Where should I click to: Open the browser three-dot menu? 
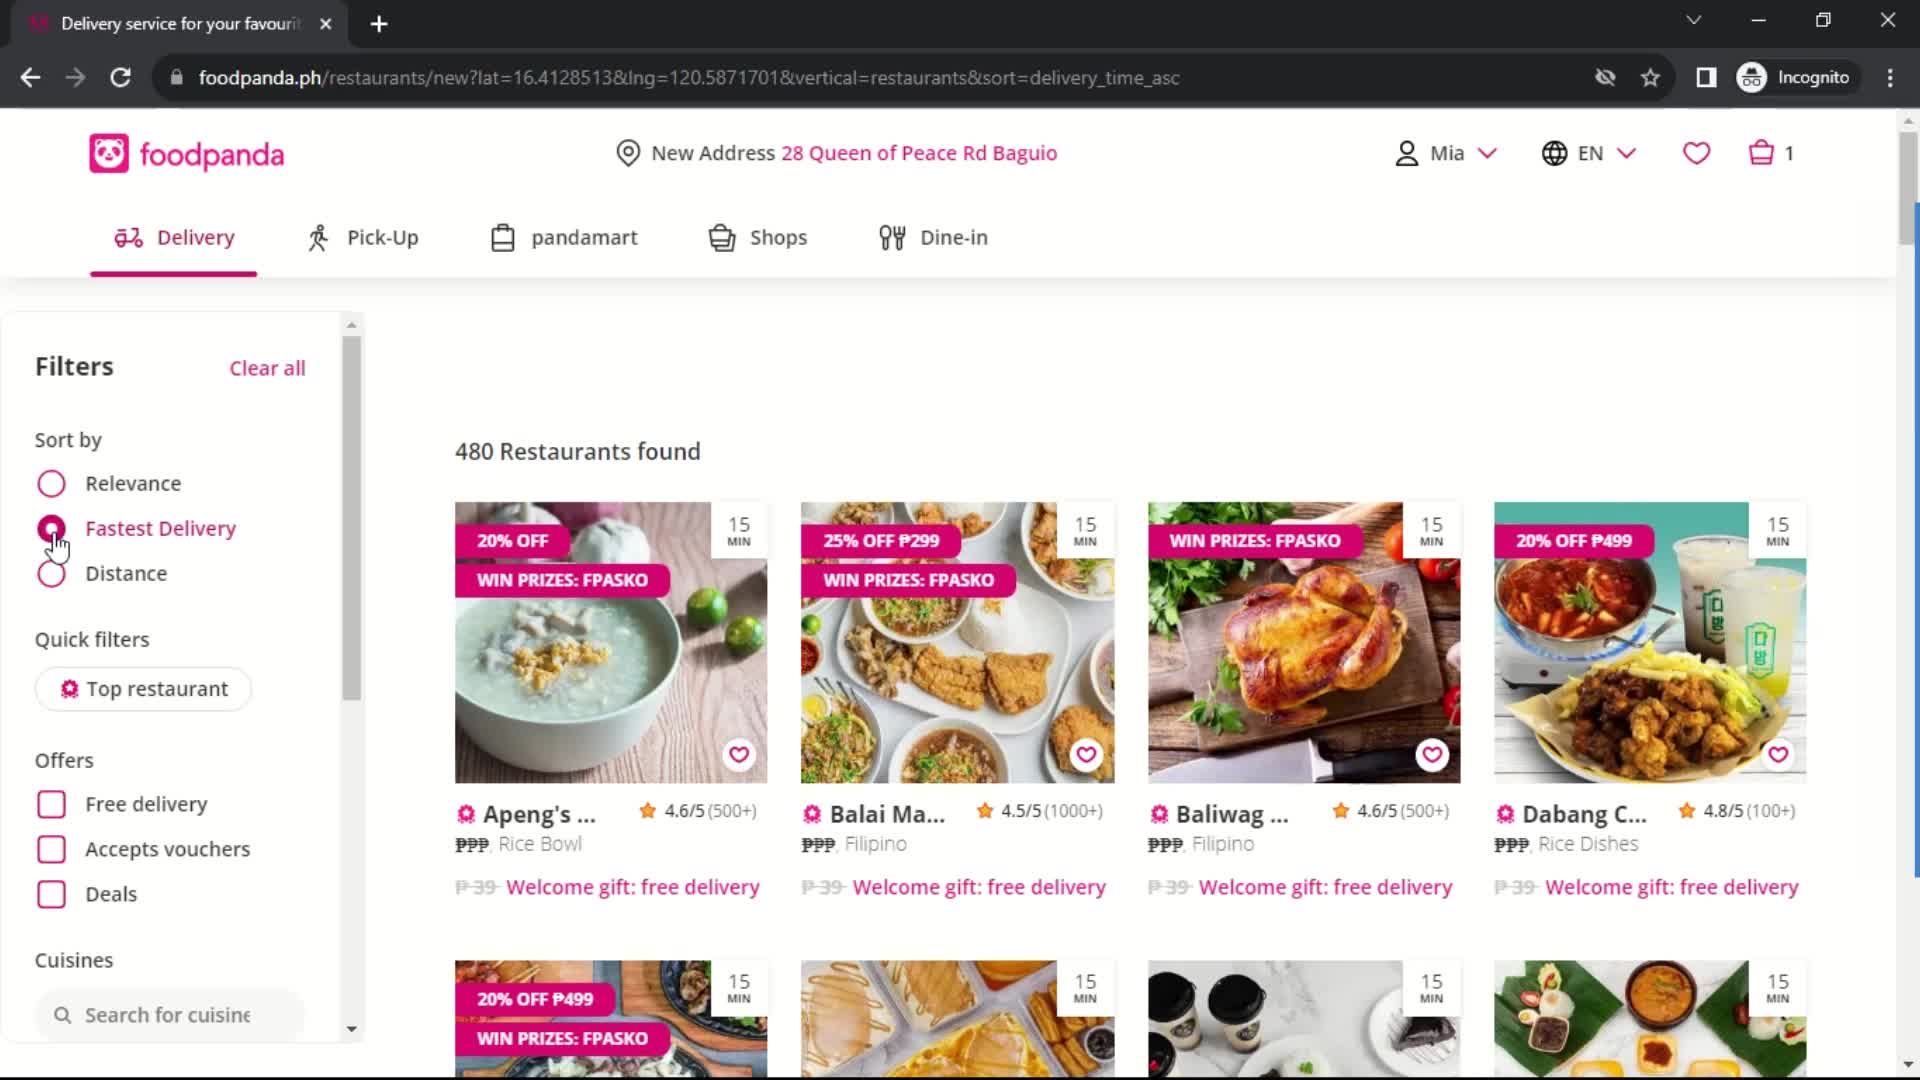(1890, 77)
